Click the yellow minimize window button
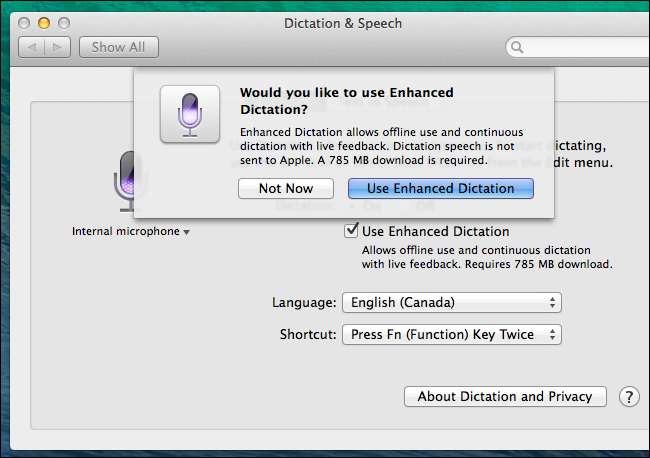 pos(44,23)
